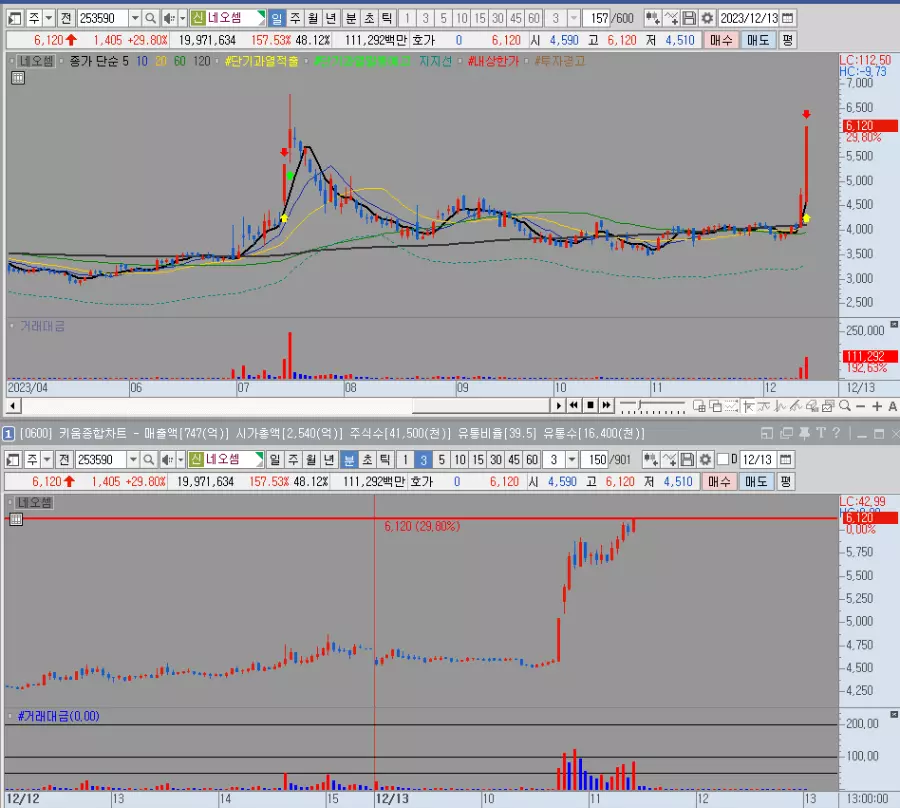Image resolution: width=900 pixels, height=808 pixels.
Task: Click the candle count field showing 157
Action: point(596,18)
